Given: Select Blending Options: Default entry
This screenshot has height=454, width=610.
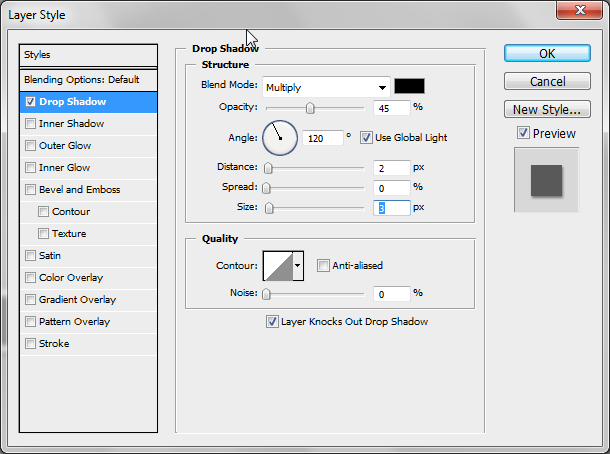Looking at the screenshot, I should [88, 80].
